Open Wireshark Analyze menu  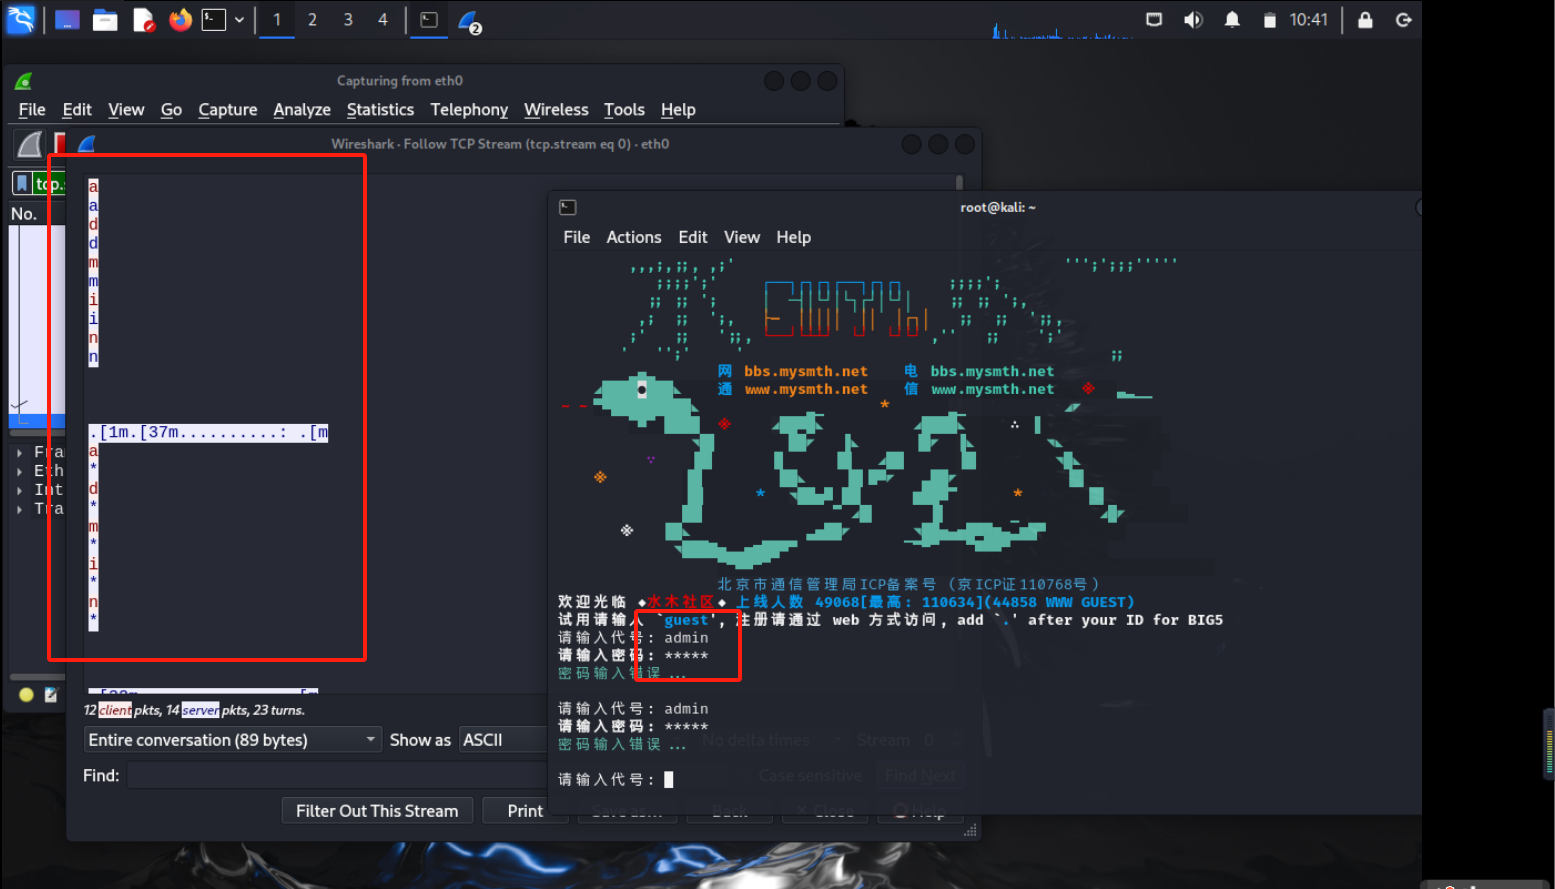[x=302, y=110]
